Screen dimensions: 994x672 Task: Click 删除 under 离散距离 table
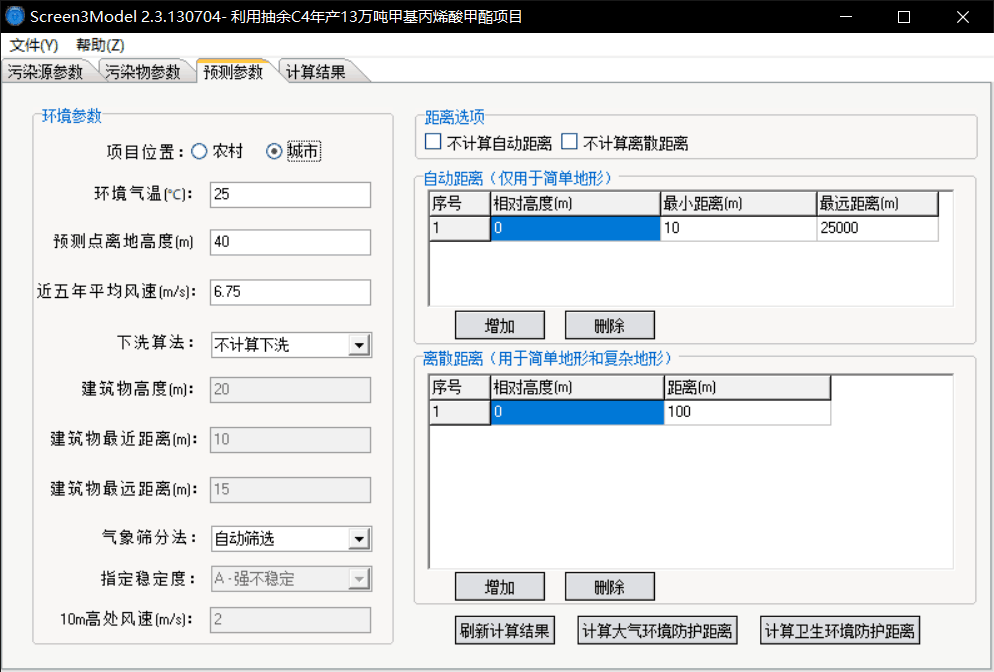(610, 586)
